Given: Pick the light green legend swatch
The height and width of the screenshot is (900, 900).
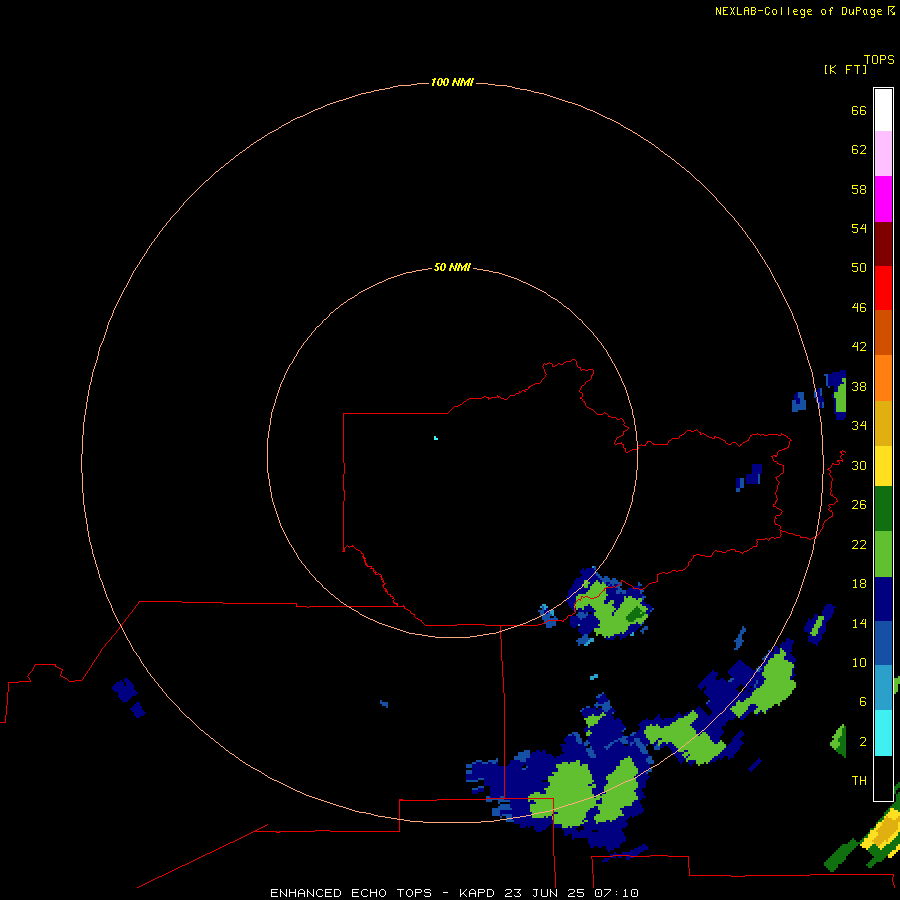Looking at the screenshot, I should click(883, 554).
